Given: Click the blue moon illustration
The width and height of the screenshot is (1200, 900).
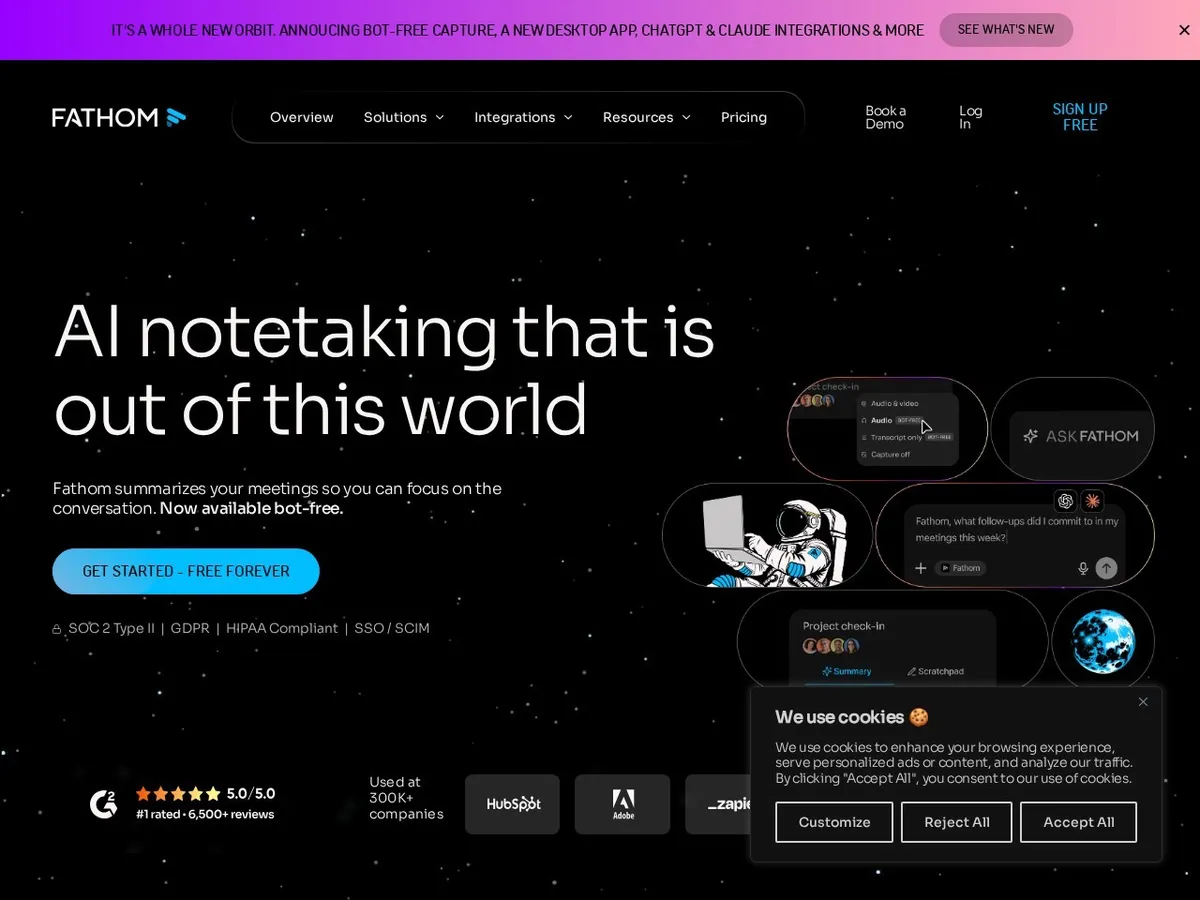Looking at the screenshot, I should [x=1102, y=642].
